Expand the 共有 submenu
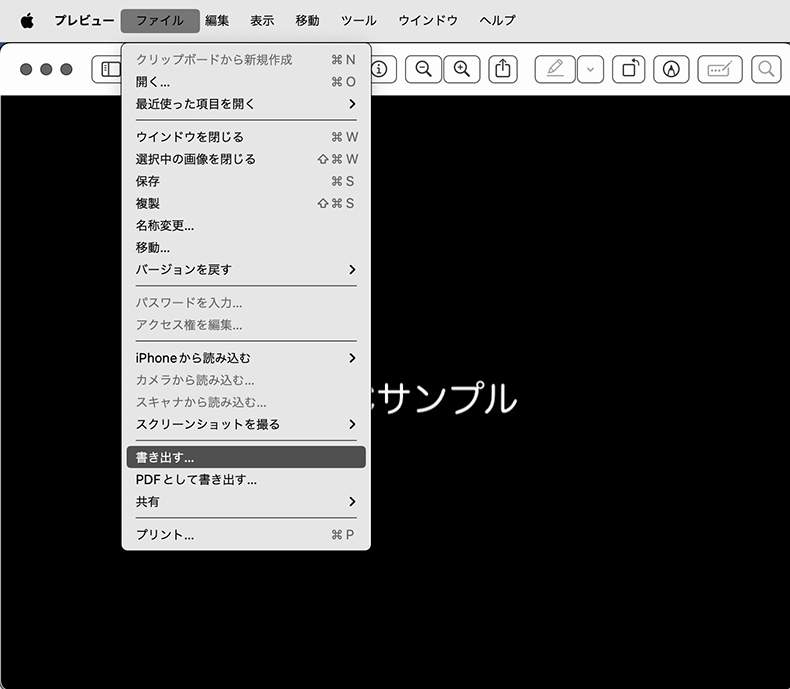The width and height of the screenshot is (790, 689). click(246, 502)
